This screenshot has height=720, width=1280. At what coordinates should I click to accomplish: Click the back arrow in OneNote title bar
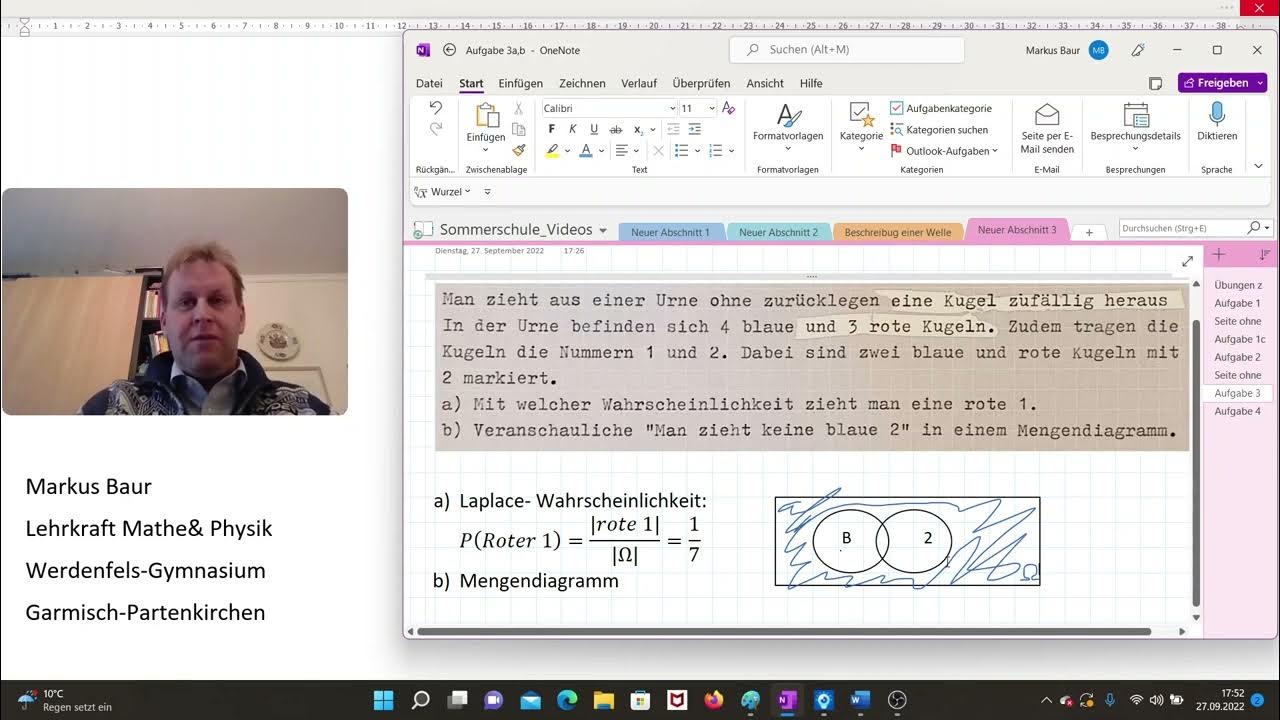(449, 50)
